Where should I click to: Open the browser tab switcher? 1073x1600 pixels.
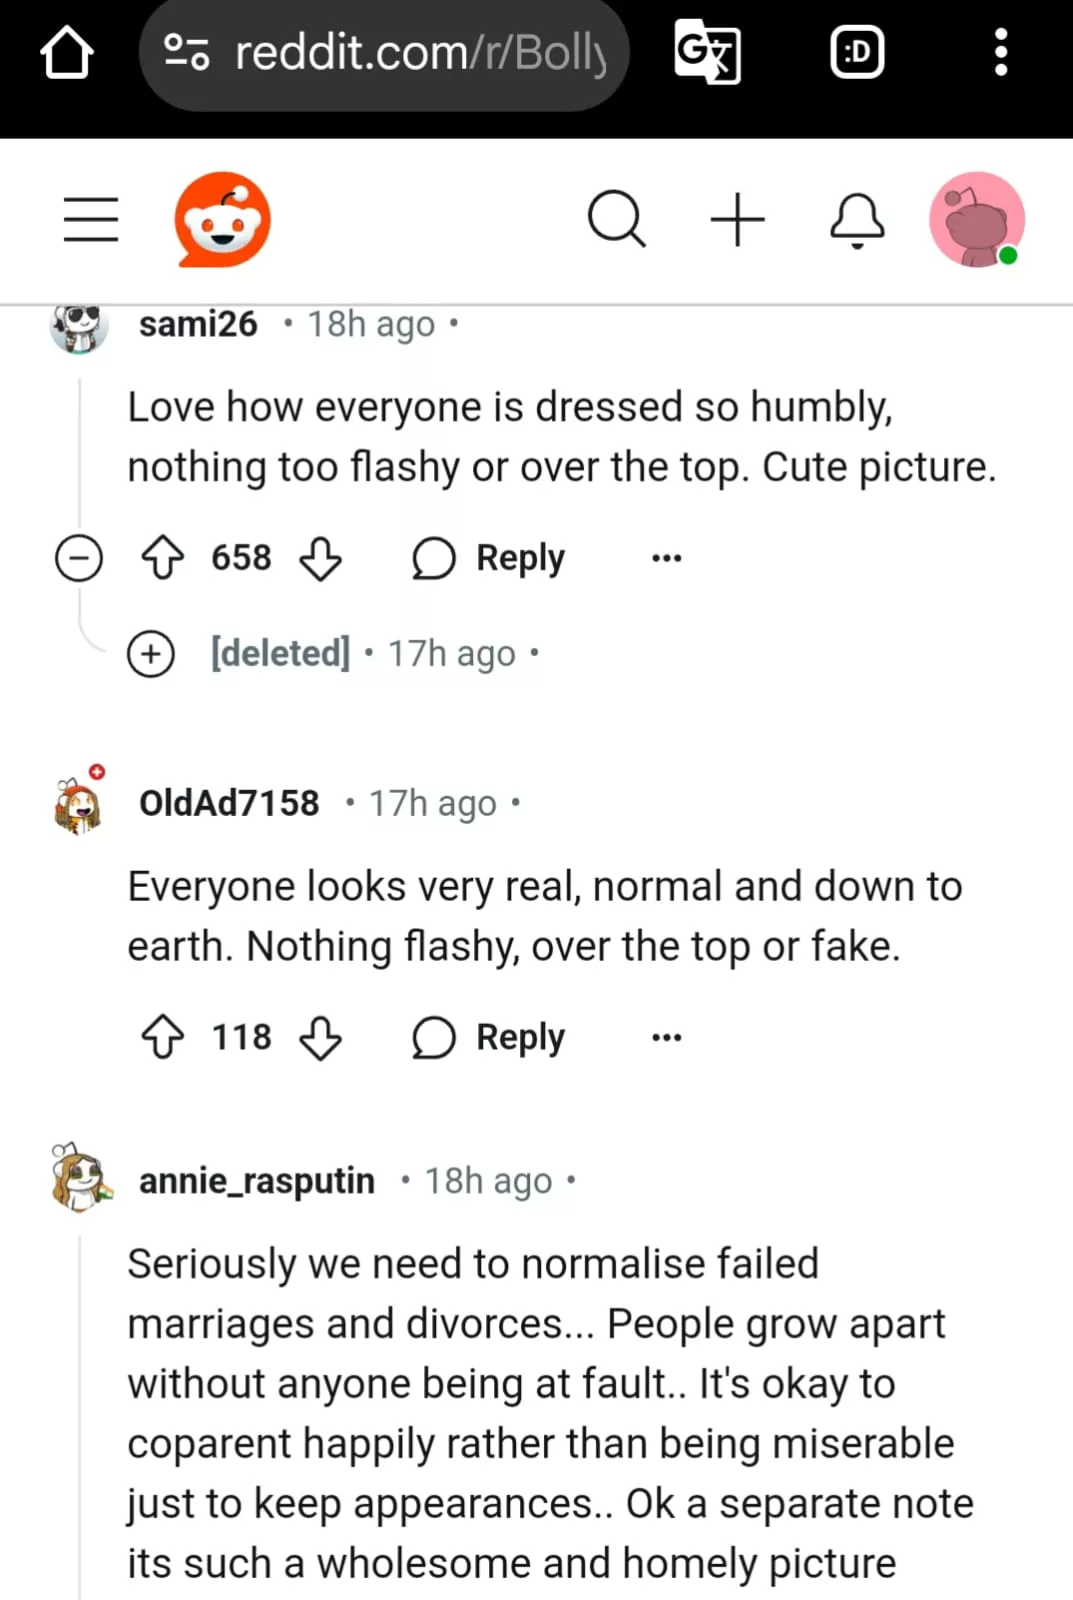pos(857,53)
